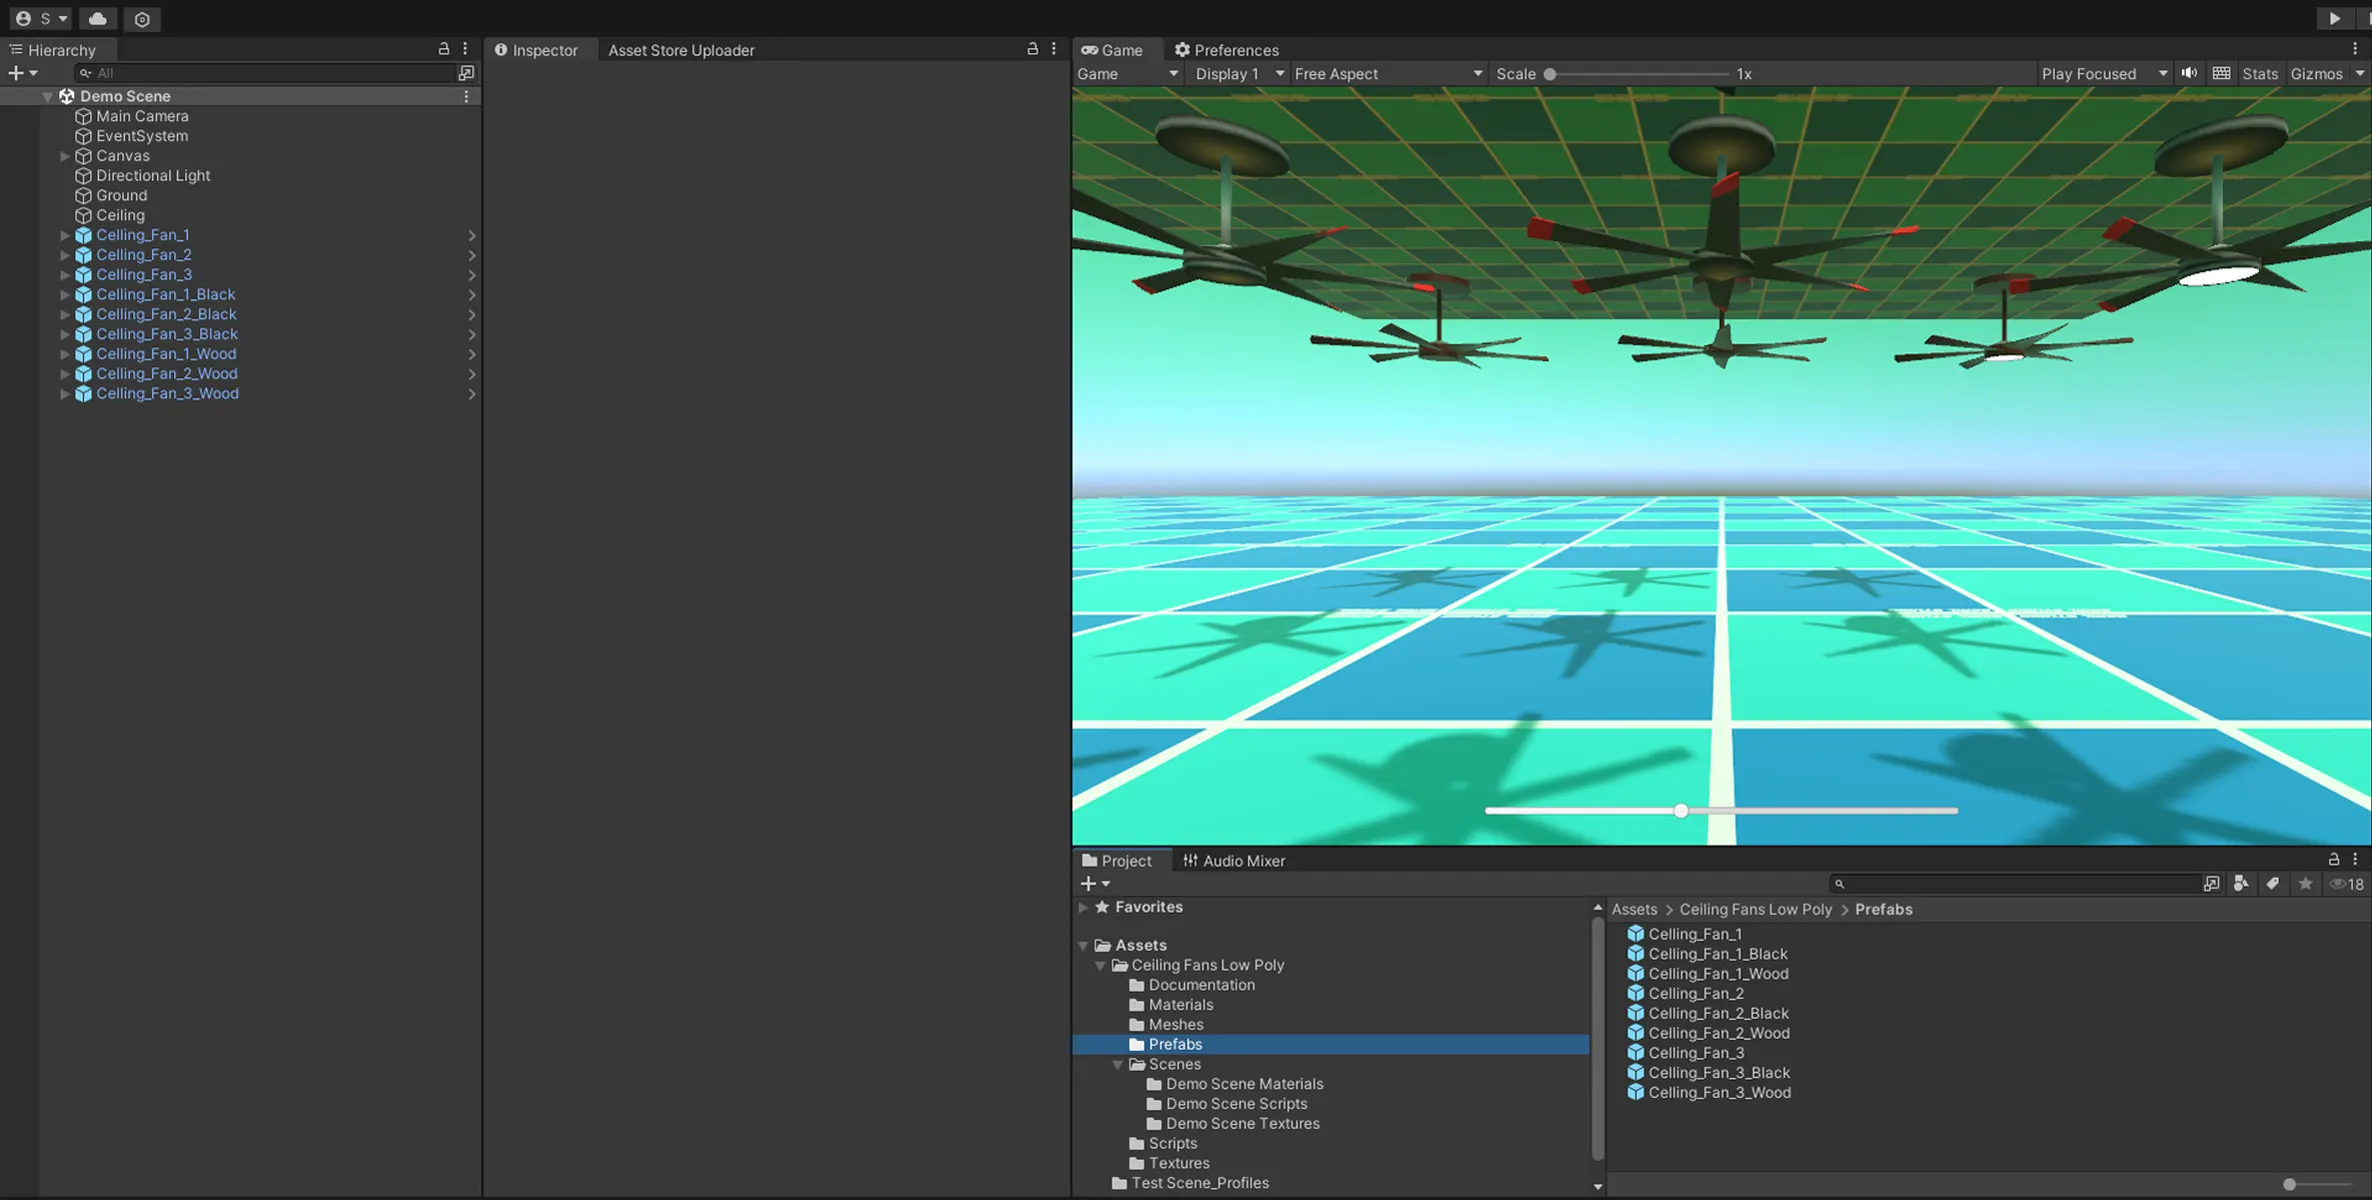Open Unity version control icon
Viewport: 2372px width, 1200px height.
[x=142, y=19]
